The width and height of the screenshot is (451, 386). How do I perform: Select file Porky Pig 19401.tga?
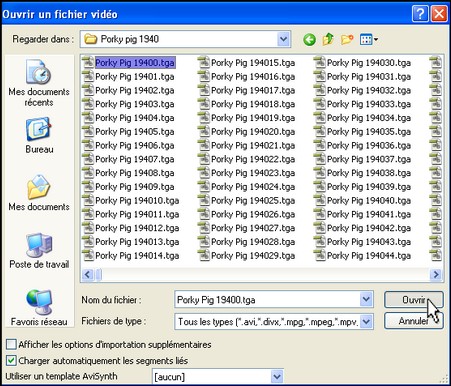(x=135, y=77)
